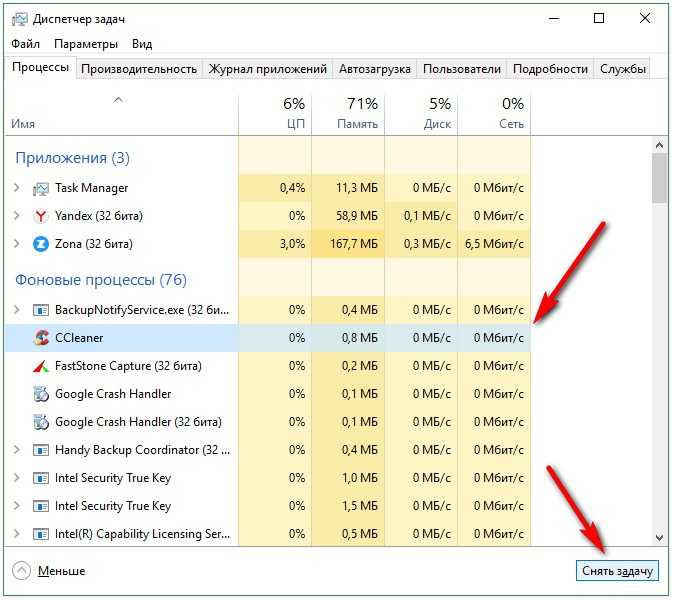Click the Фоновые процессы (76) group header
The height and width of the screenshot is (600, 673).
point(101,280)
